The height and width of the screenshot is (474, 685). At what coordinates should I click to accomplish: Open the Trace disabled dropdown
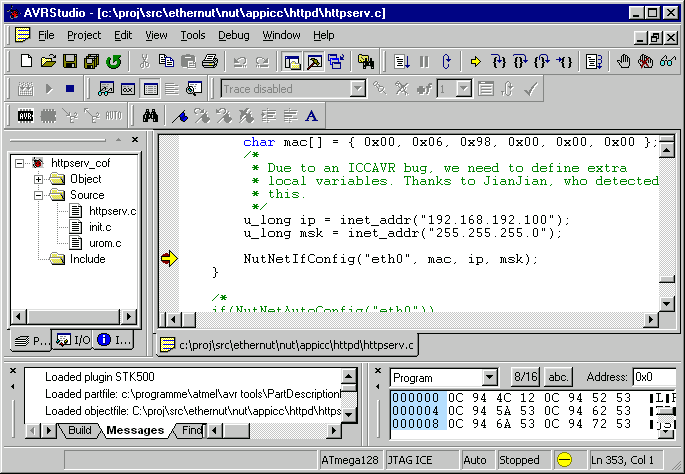pyautogui.click(x=358, y=89)
